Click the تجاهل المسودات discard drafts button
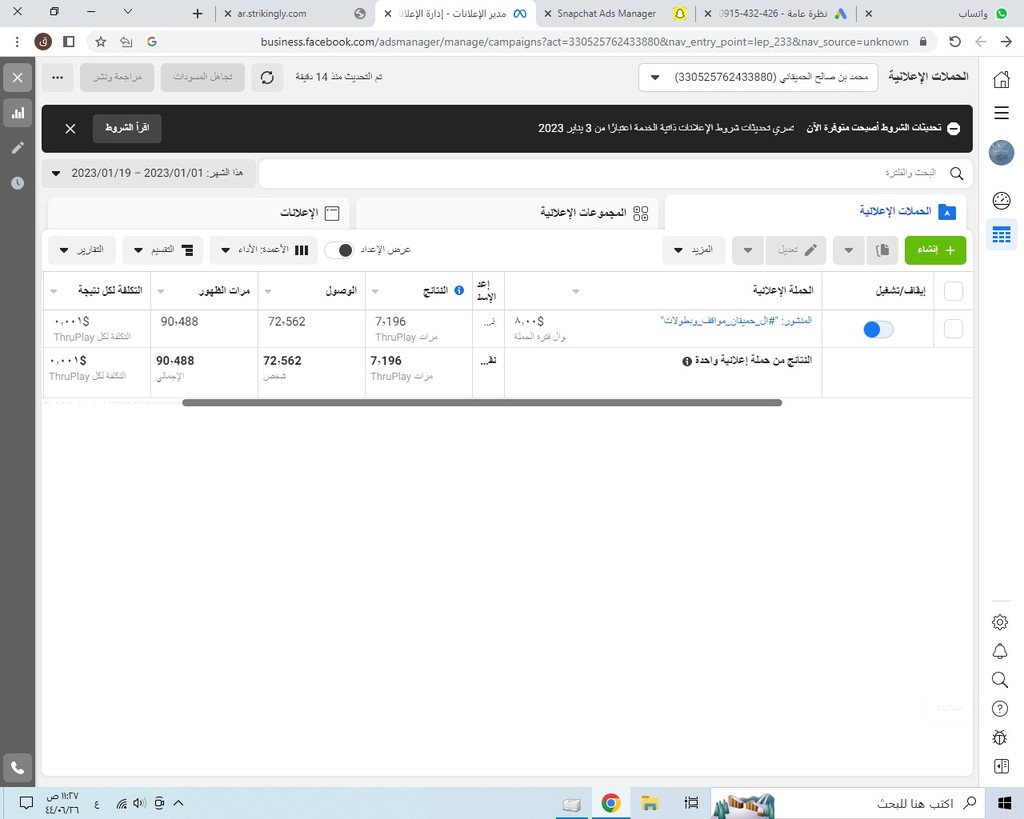Image resolution: width=1024 pixels, height=819 pixels. pyautogui.click(x=202, y=78)
